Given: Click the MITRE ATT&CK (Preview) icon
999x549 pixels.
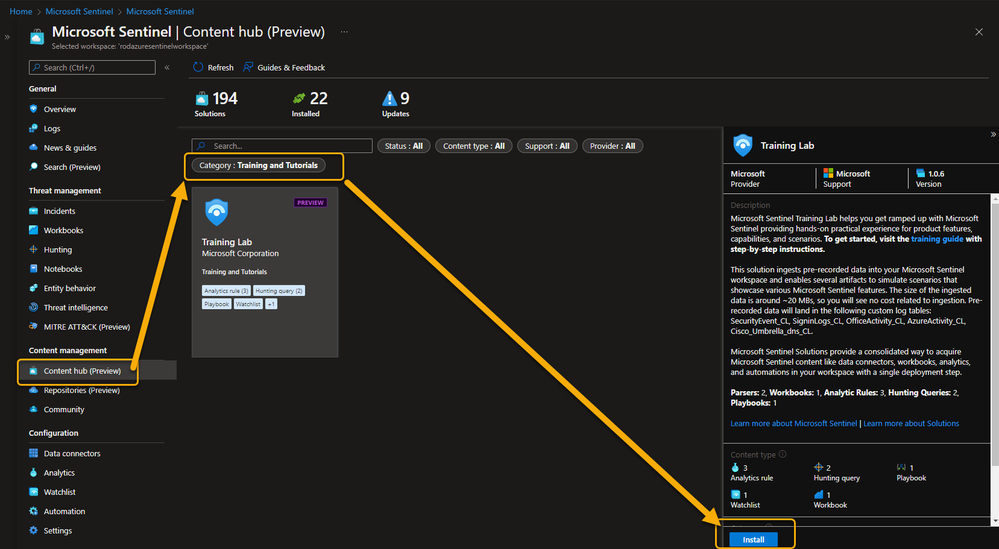Looking at the screenshot, I should (x=34, y=326).
